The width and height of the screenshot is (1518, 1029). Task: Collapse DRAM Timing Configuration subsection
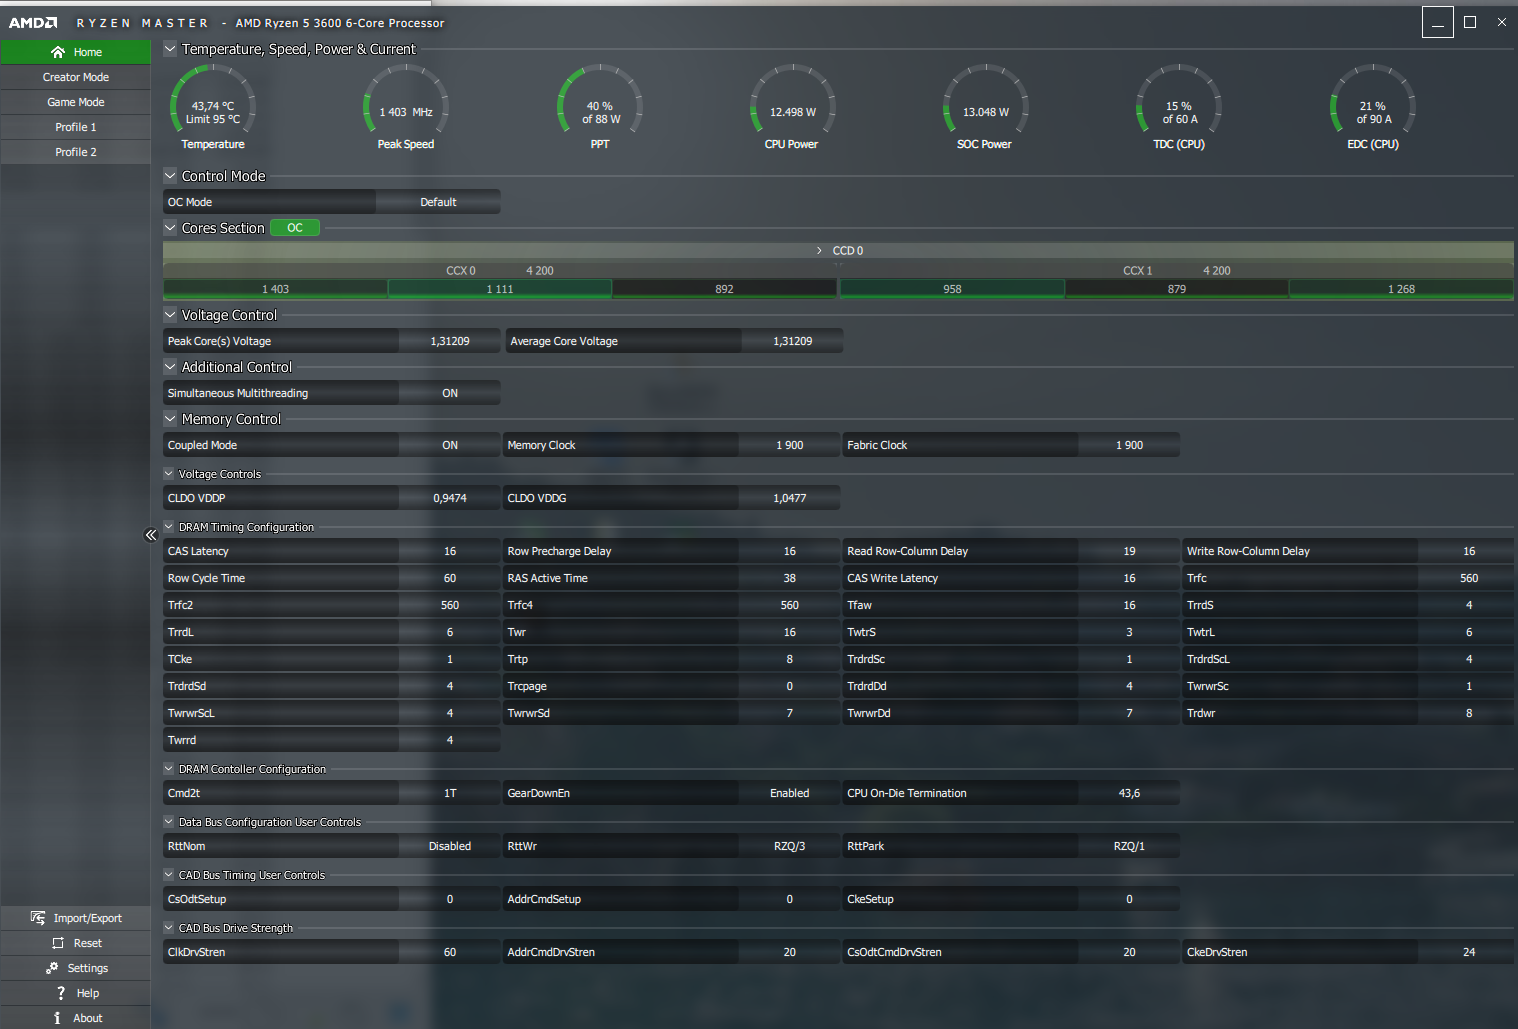[169, 527]
